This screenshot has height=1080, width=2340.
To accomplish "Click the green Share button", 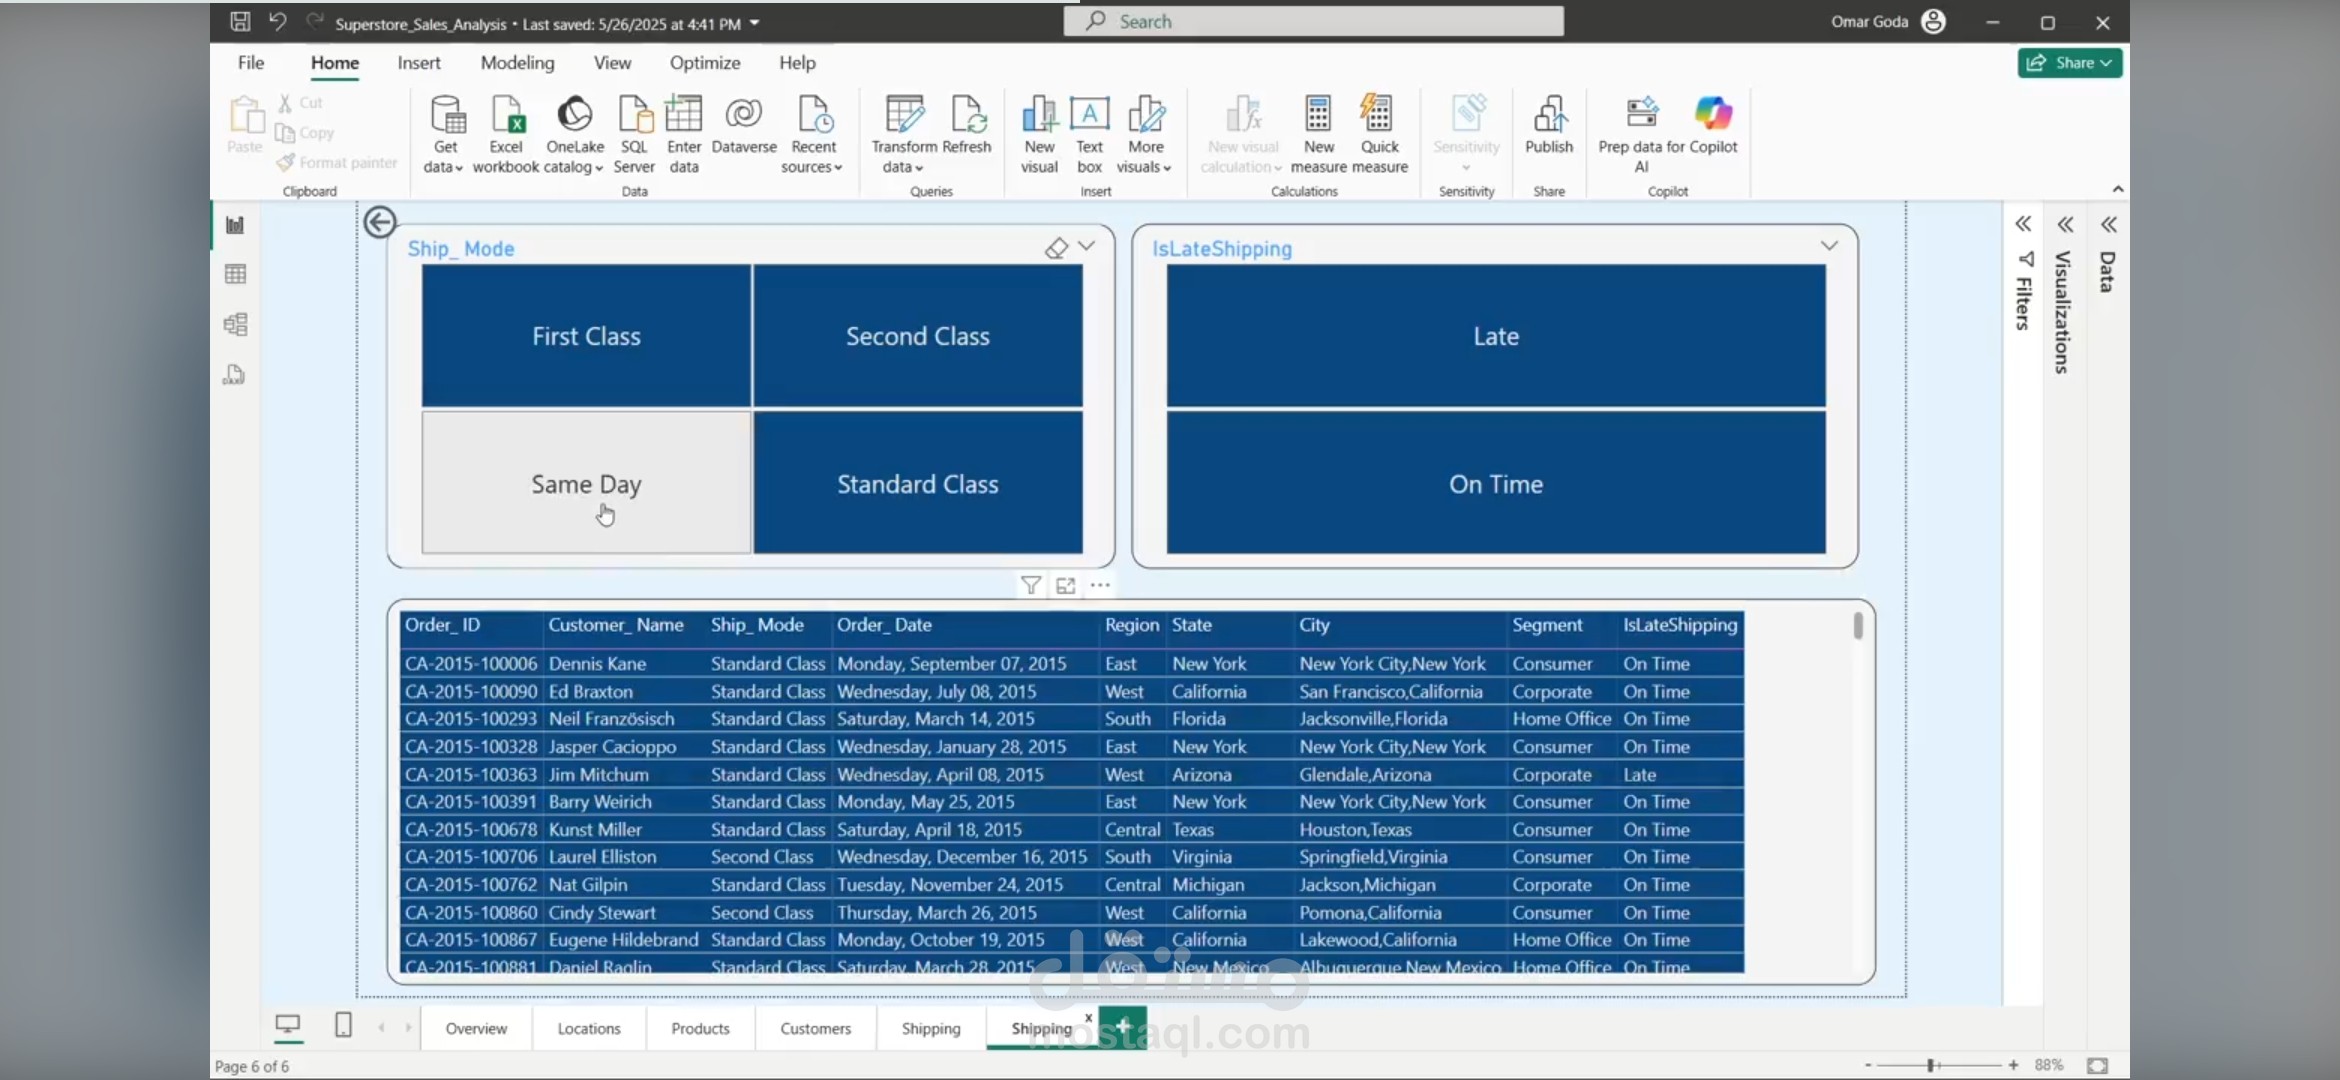I will pos(2069,63).
